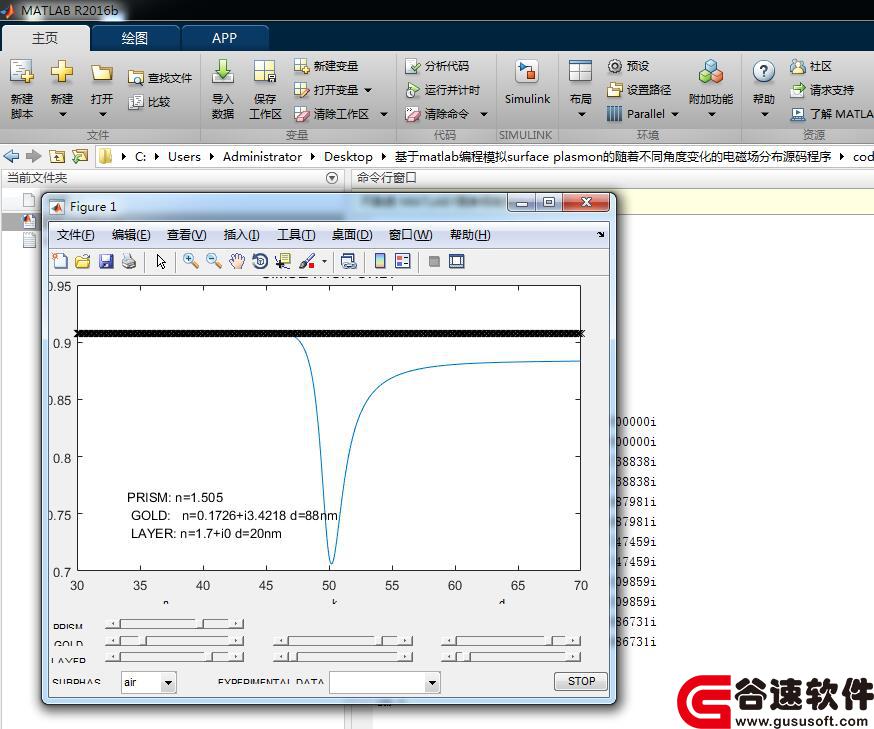Click the Analyze Code (分析代码) icon
The image size is (874, 729).
pos(412,66)
